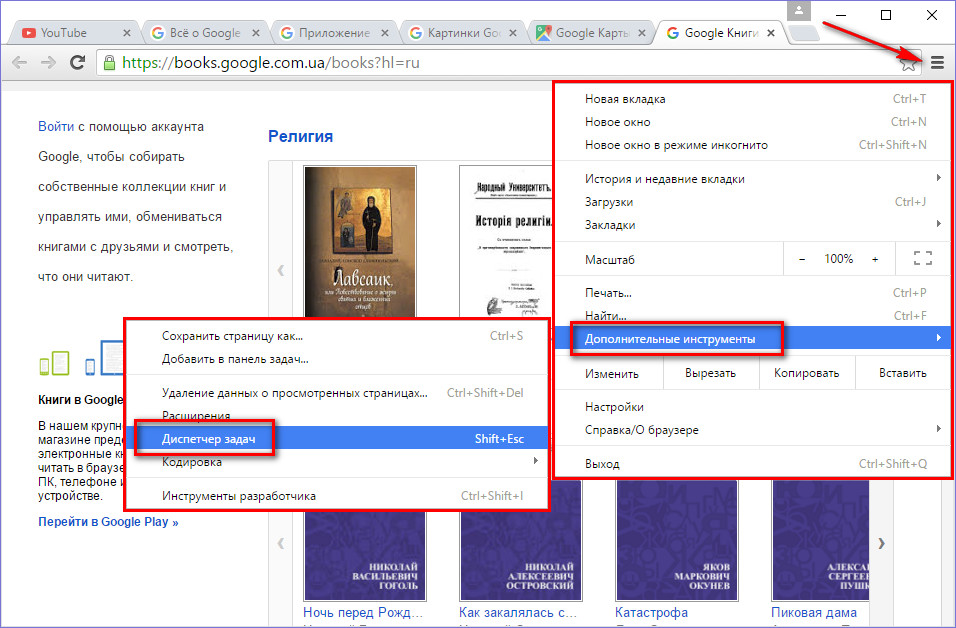The height and width of the screenshot is (628, 956).
Task: Click the Копировать button
Action: (x=807, y=373)
